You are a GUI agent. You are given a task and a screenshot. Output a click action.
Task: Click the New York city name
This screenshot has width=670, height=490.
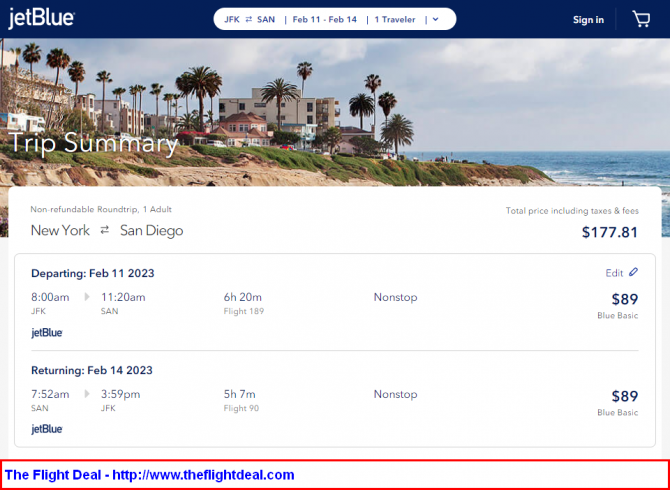click(x=60, y=231)
